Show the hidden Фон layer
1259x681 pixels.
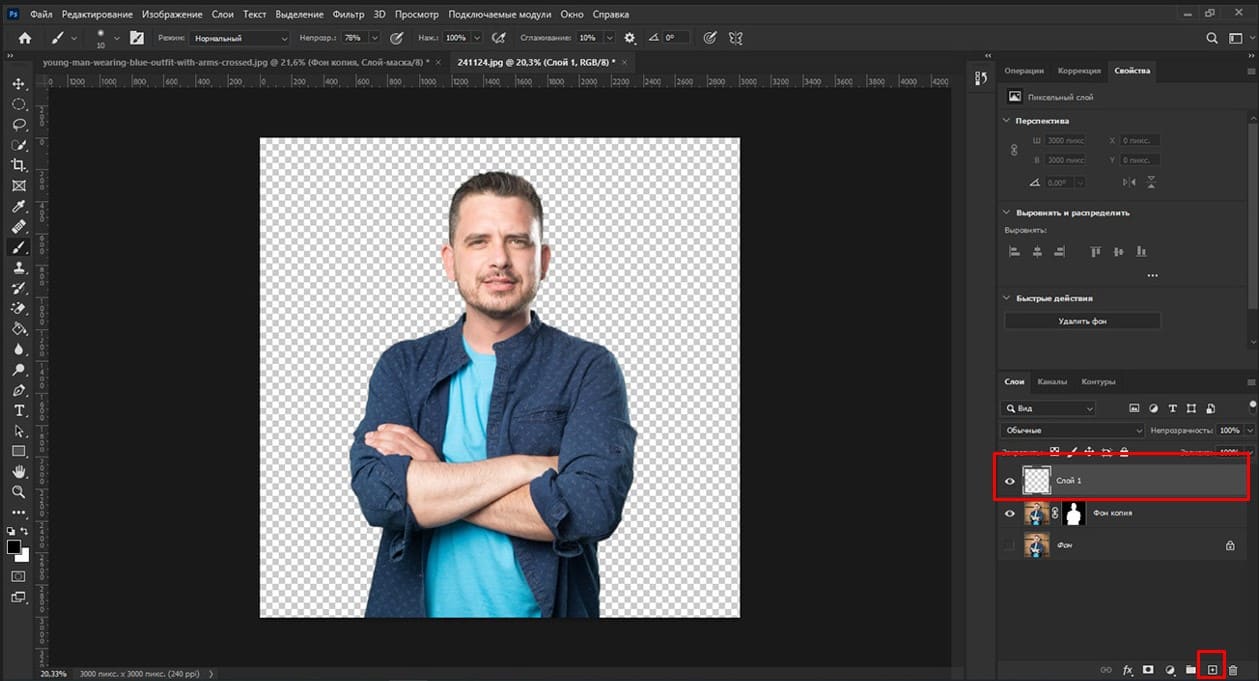[x=1009, y=545]
